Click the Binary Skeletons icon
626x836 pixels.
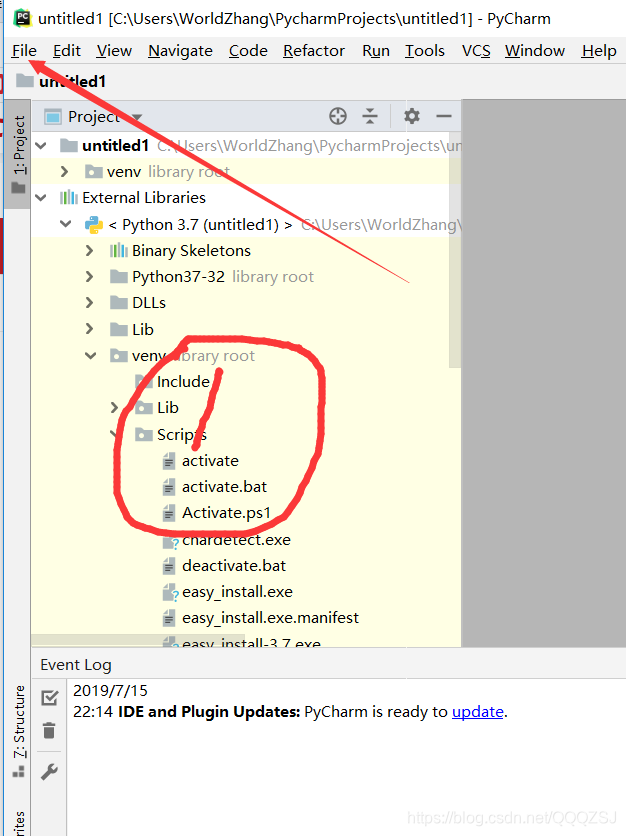(x=118, y=250)
